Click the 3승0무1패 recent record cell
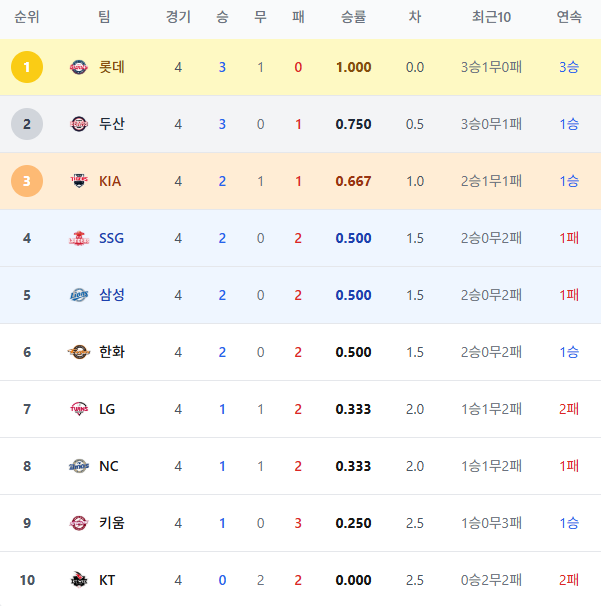The height and width of the screenshot is (606, 601). (x=491, y=124)
